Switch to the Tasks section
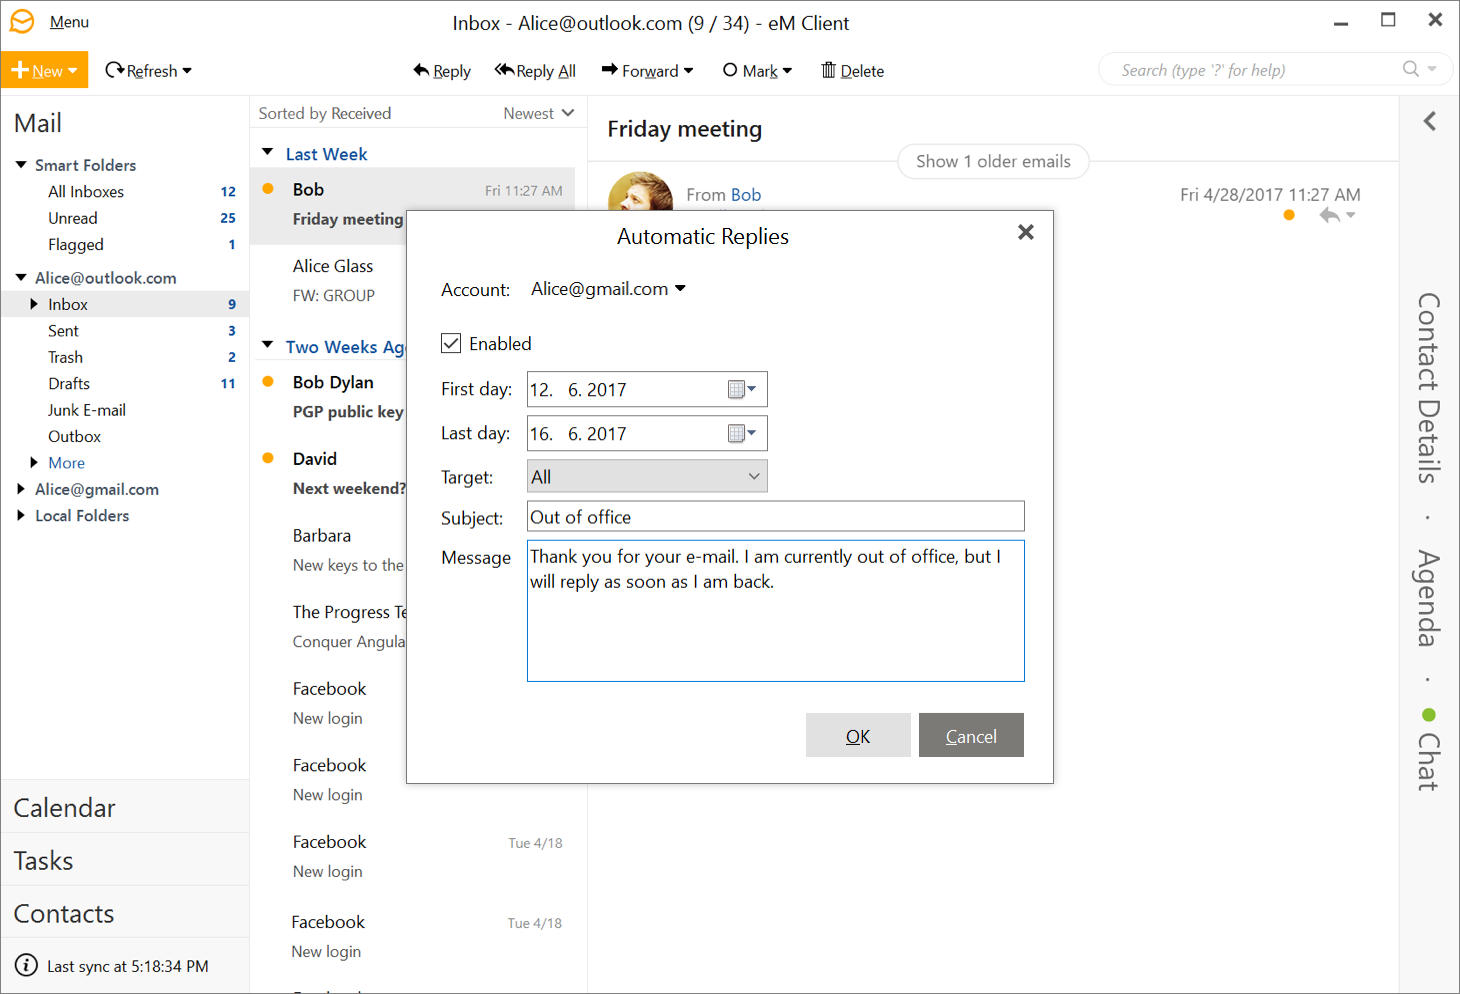Viewport: 1460px width, 994px height. coord(124,860)
